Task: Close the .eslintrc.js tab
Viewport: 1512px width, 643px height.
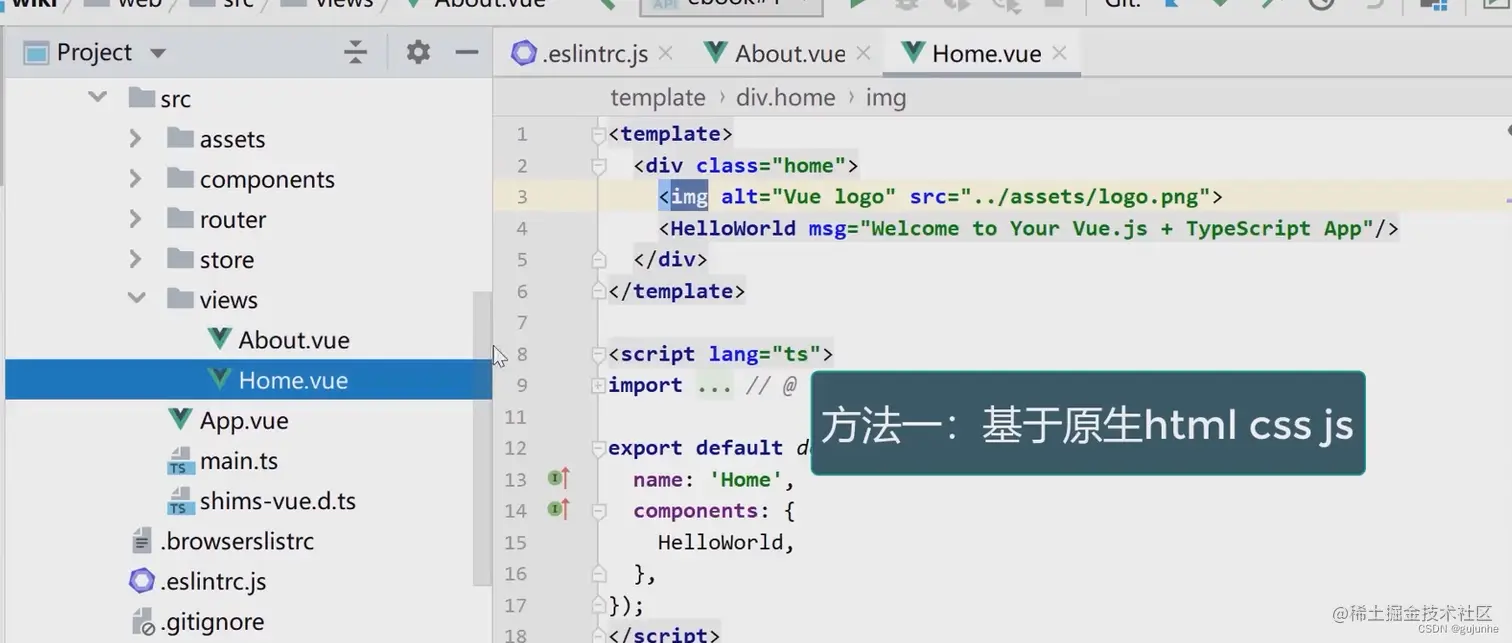Action: click(x=665, y=53)
